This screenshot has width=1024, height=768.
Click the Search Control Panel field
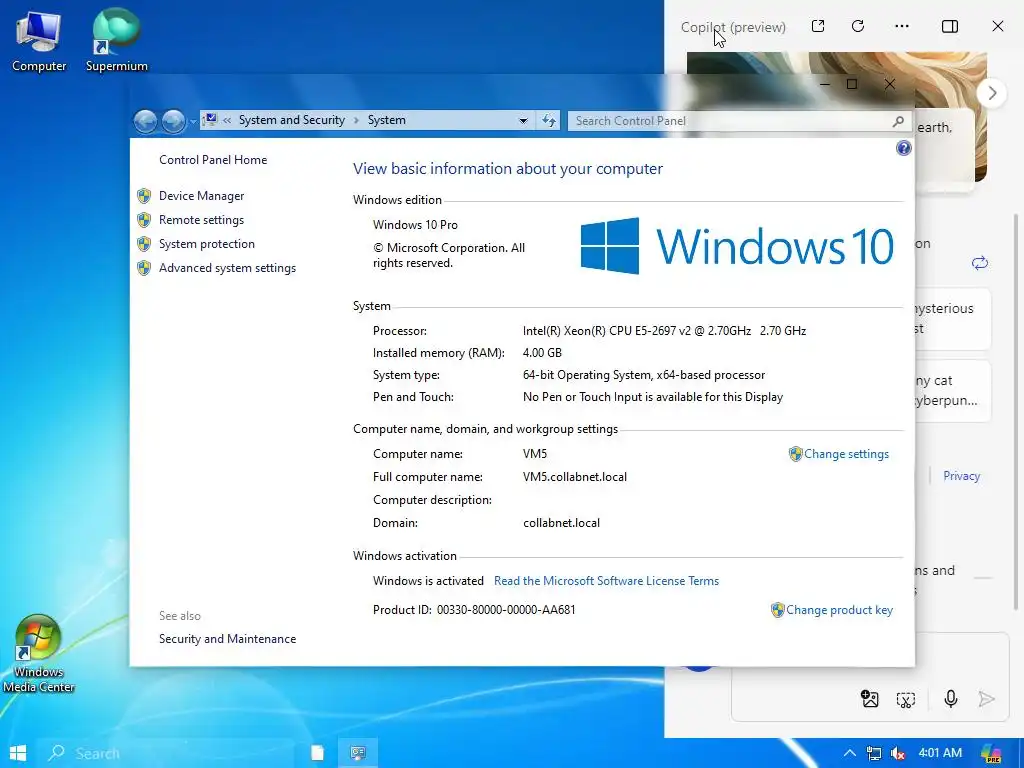(739, 121)
